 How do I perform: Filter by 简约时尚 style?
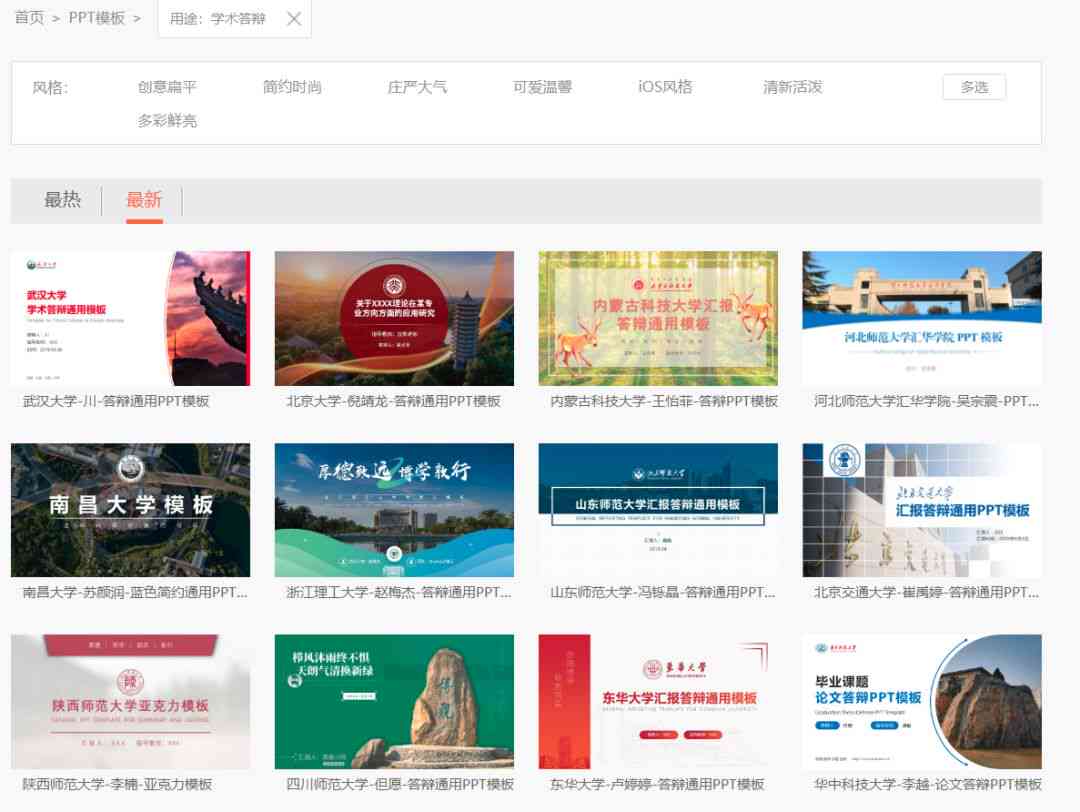pos(292,87)
